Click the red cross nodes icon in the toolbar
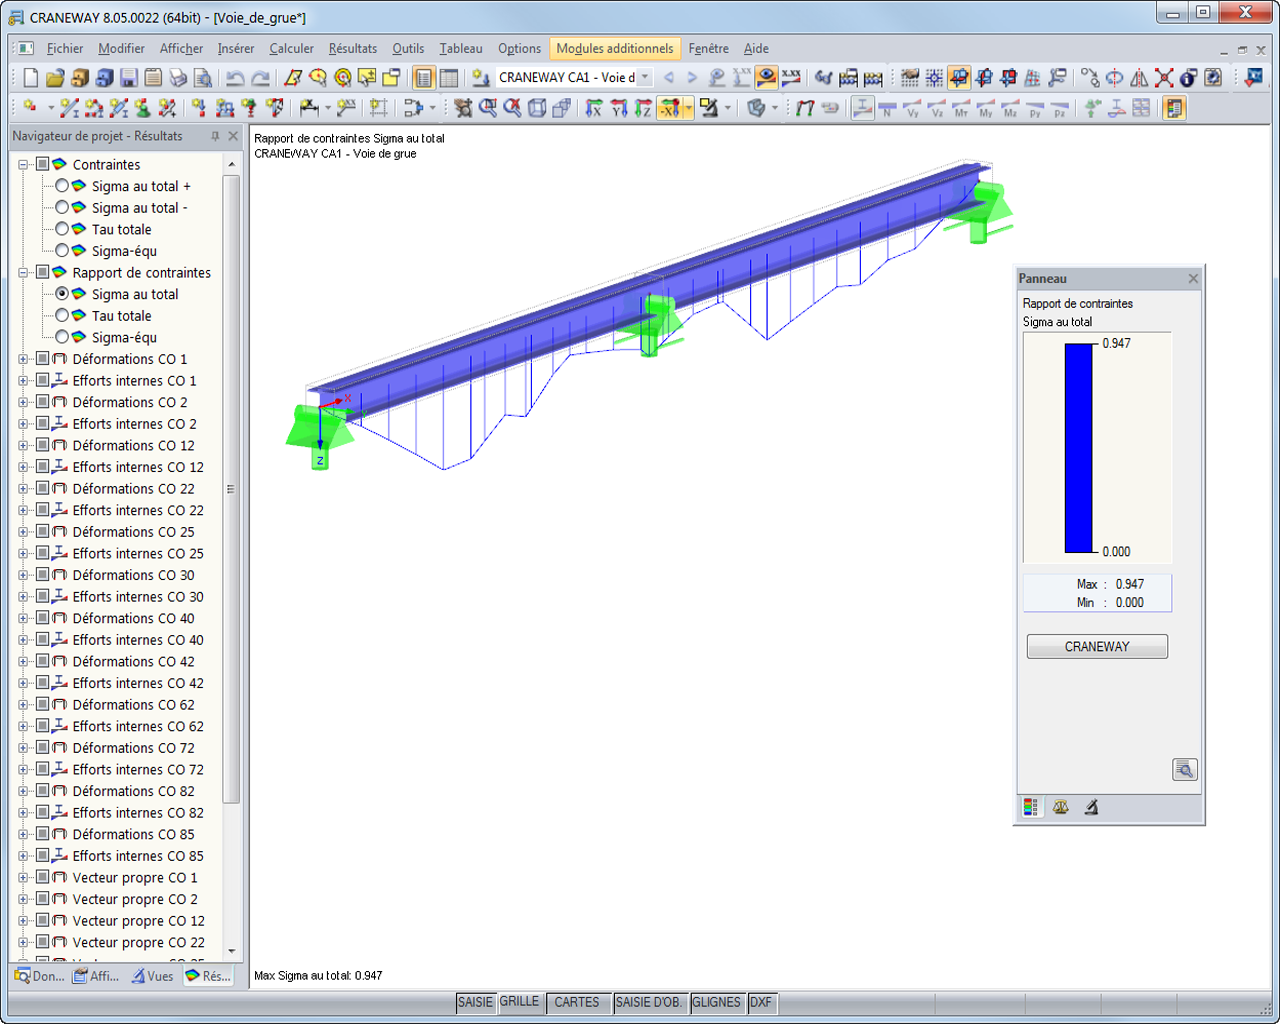The width and height of the screenshot is (1280, 1024). 1164,78
